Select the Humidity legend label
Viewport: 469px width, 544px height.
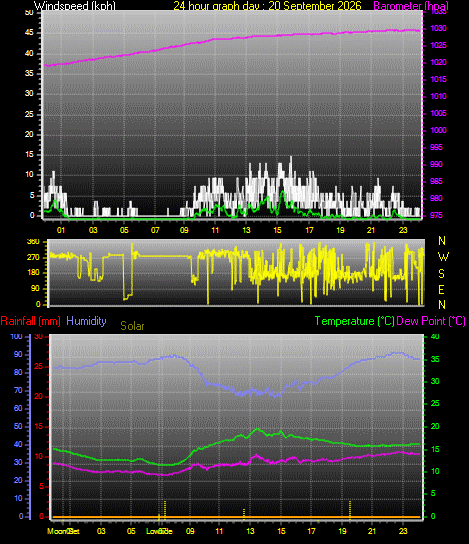tap(86, 321)
